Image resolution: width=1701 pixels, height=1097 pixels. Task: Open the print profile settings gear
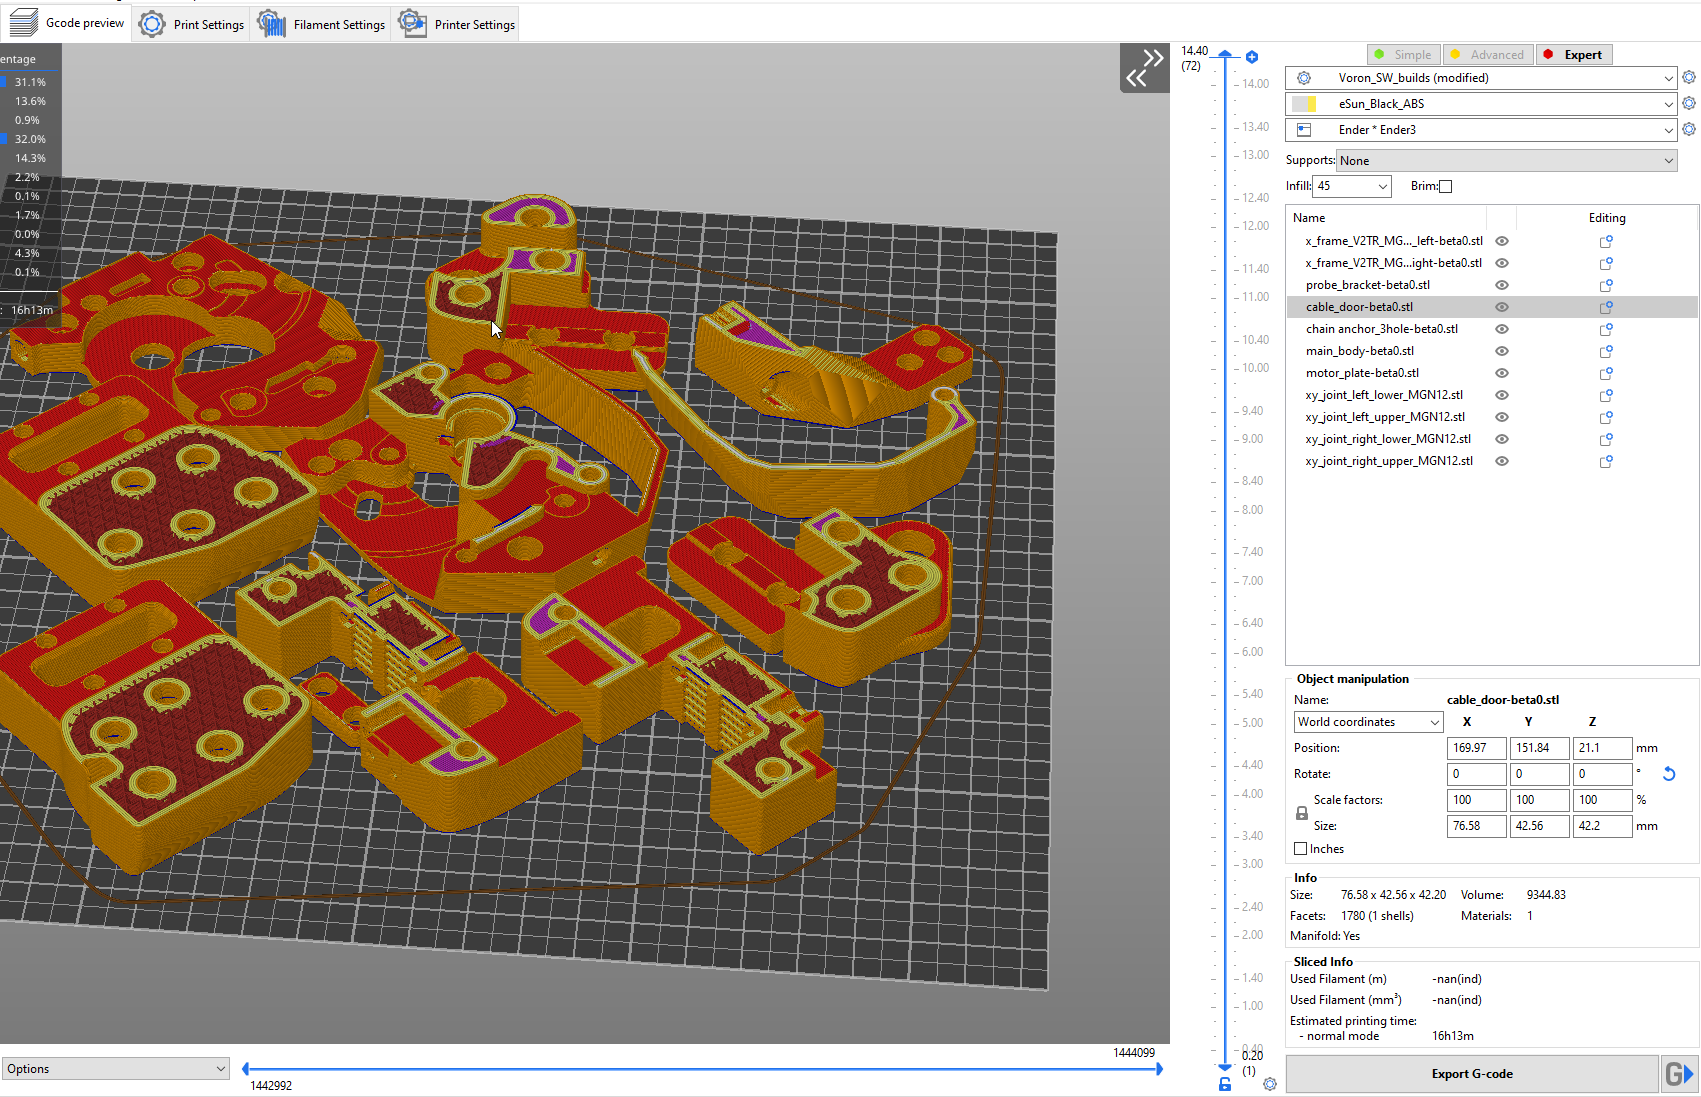(x=1689, y=77)
